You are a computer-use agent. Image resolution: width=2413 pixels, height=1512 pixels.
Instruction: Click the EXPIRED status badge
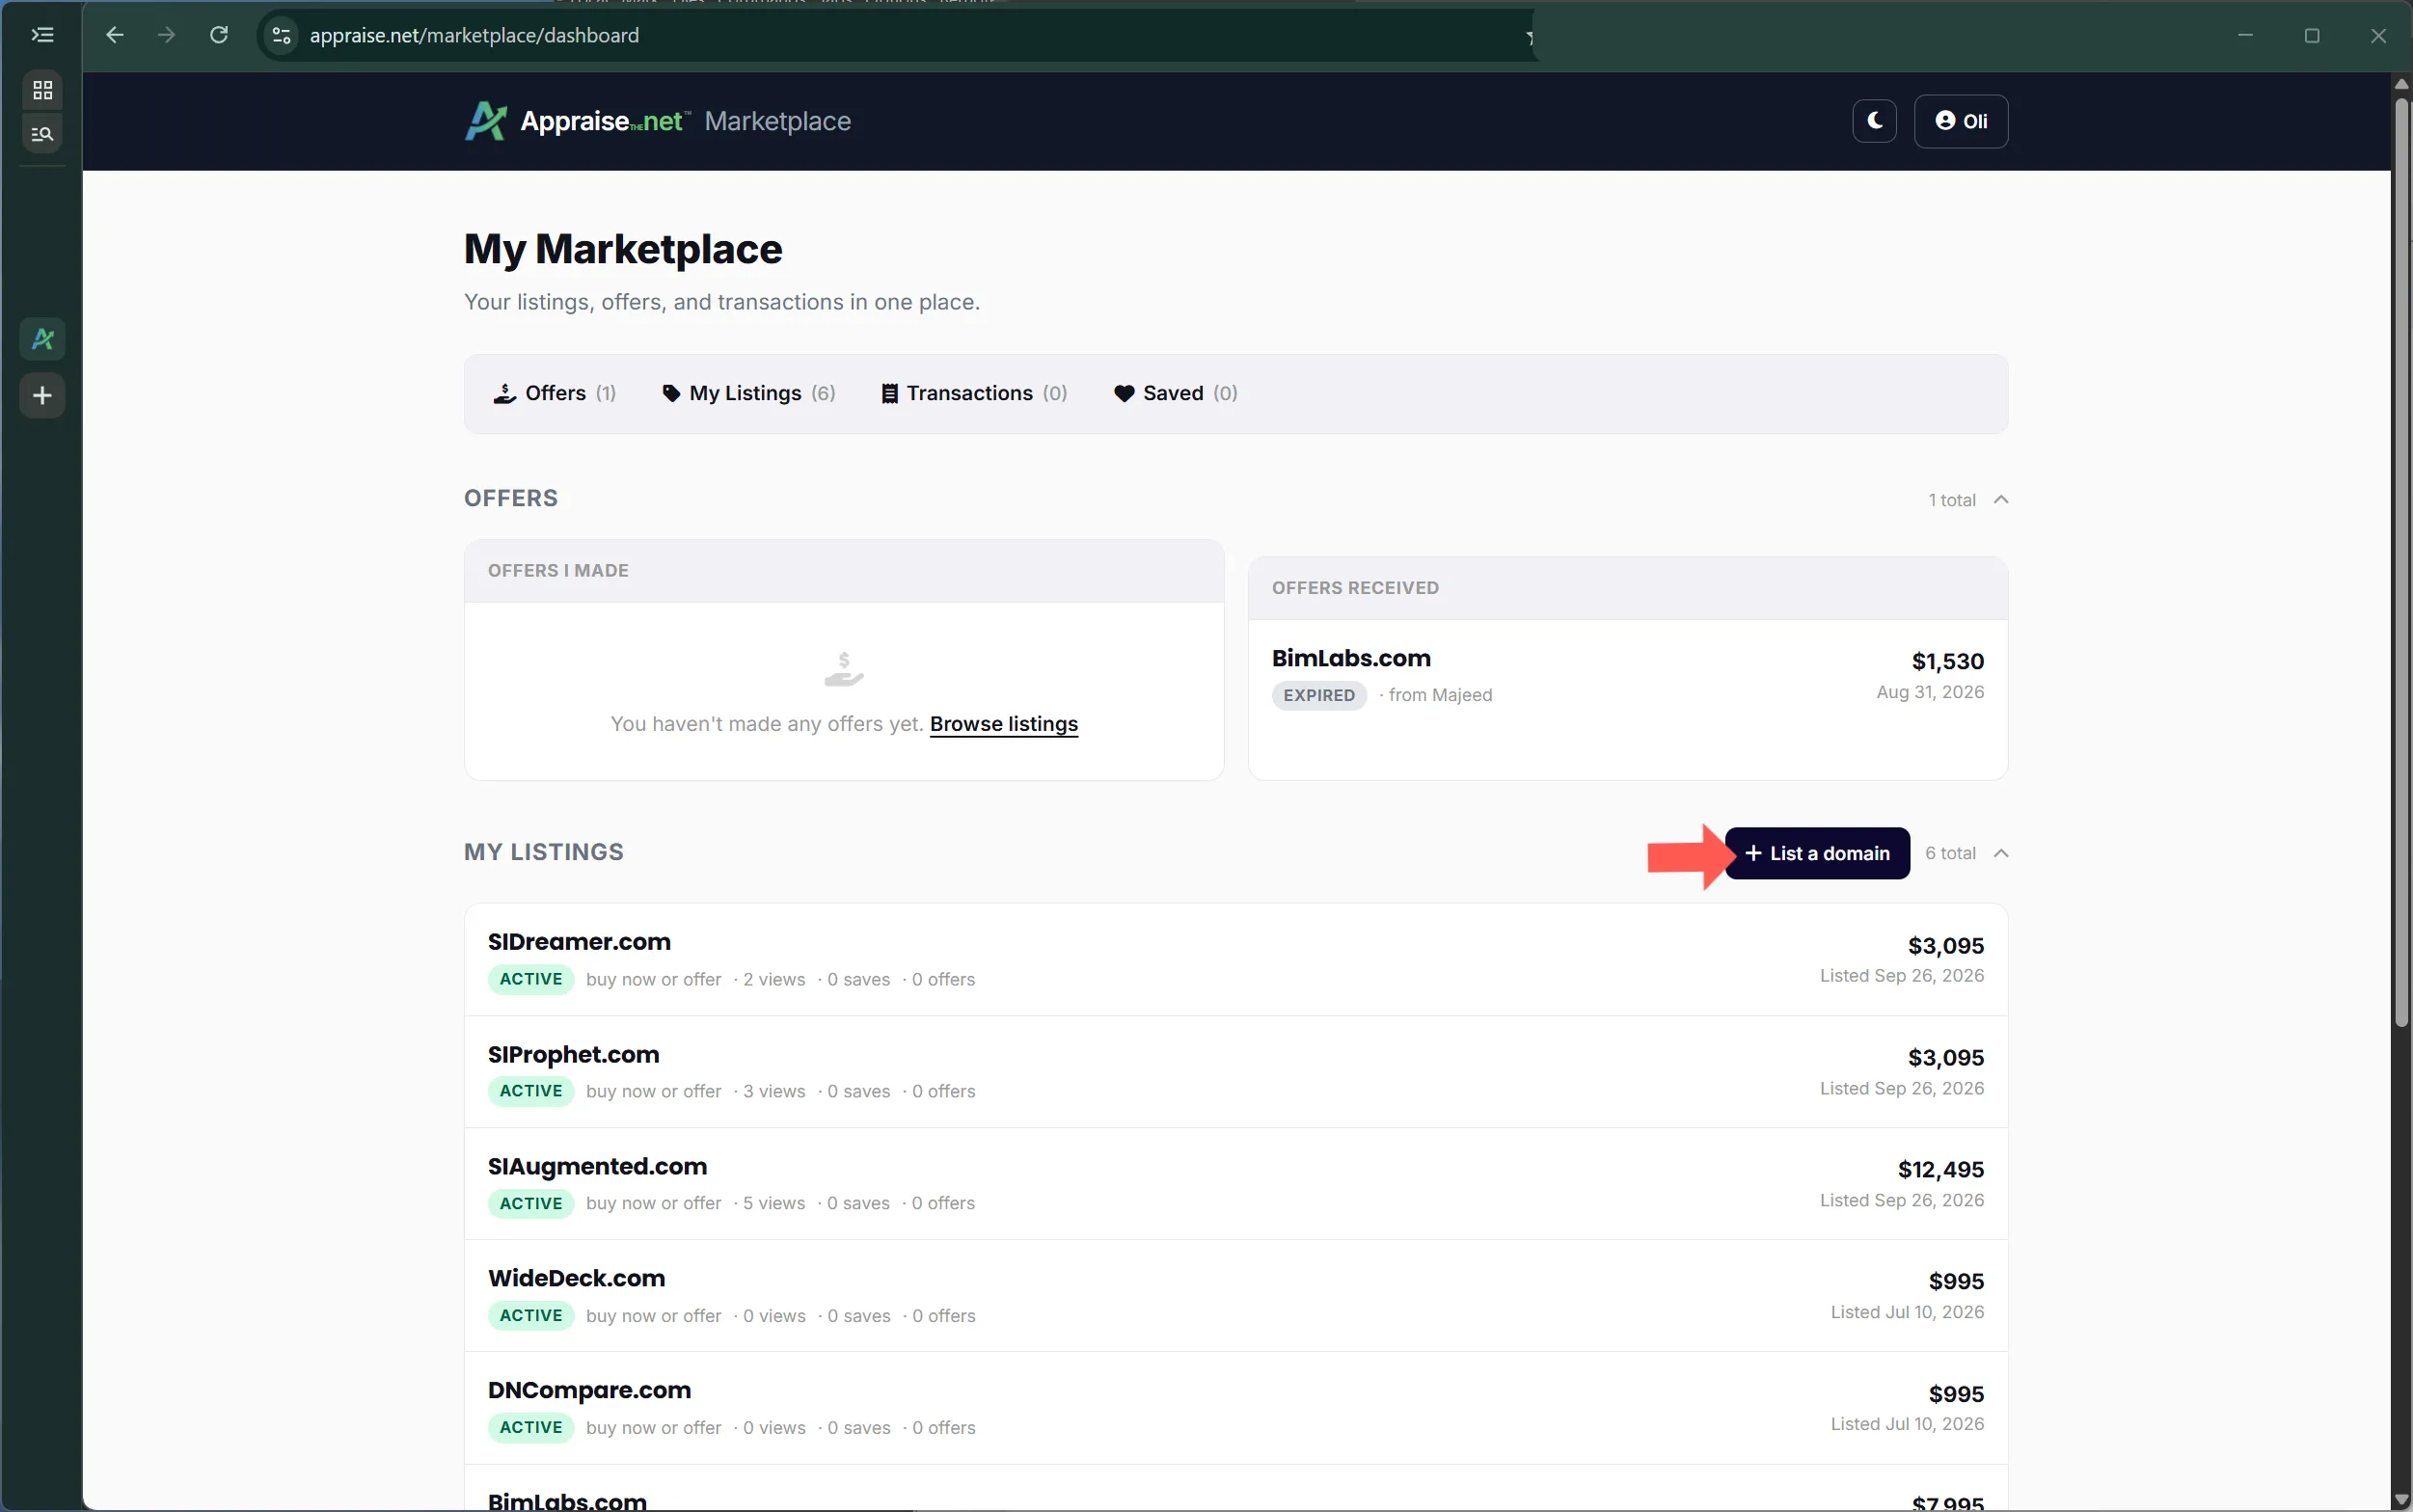coord(1319,695)
